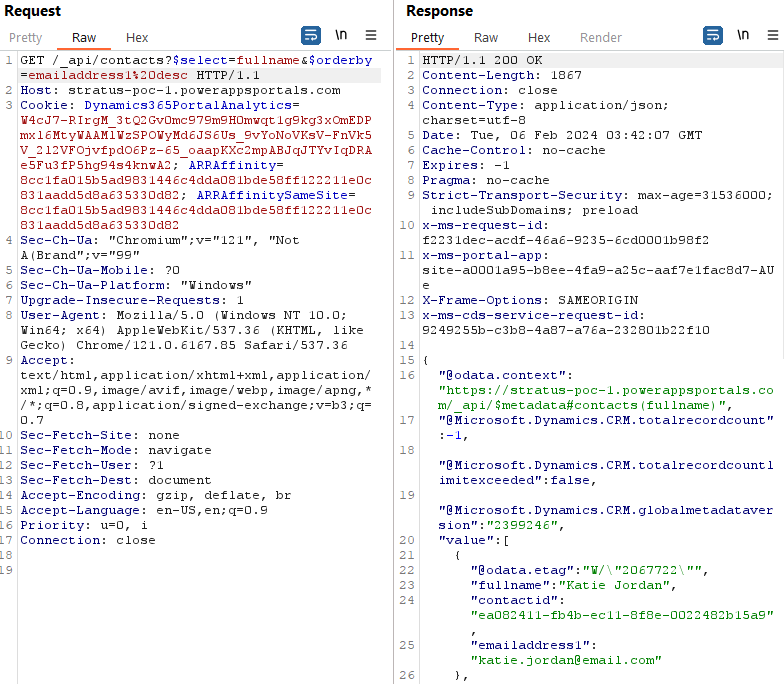This screenshot has width=784, height=684.
Task: Click the Pragma: no-cache header
Action: click(x=486, y=180)
